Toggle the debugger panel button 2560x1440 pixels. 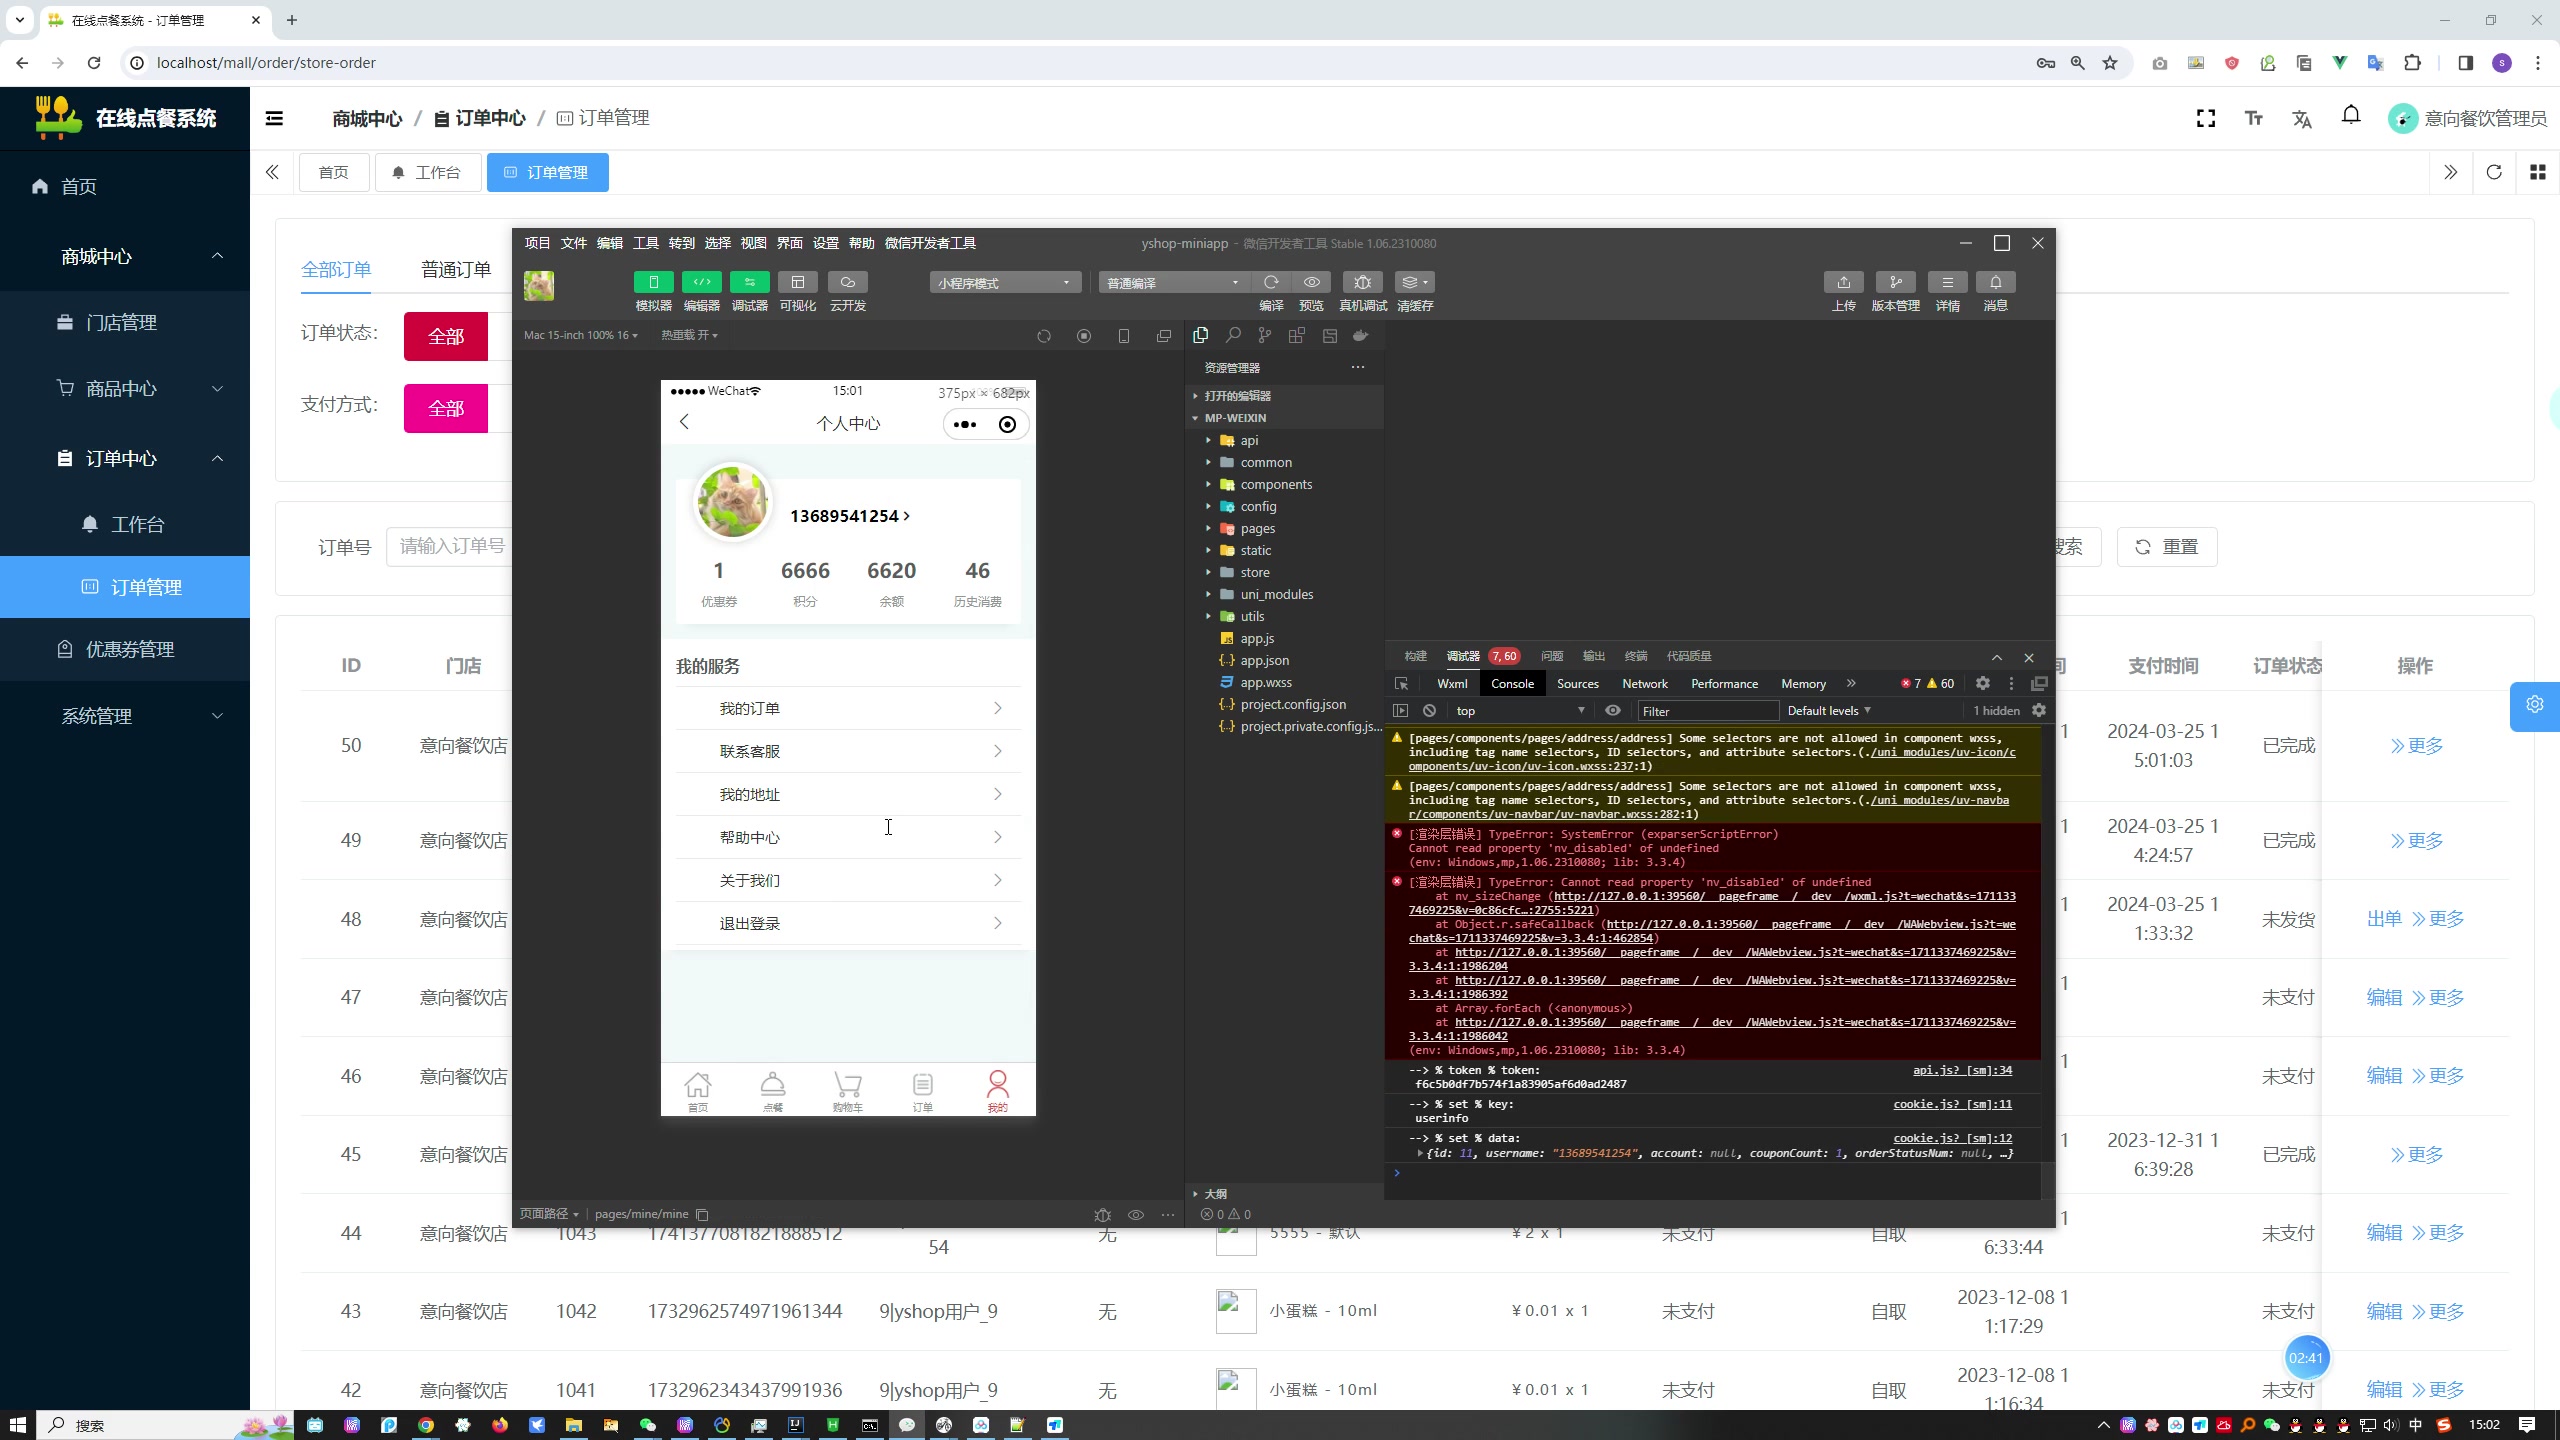(749, 282)
